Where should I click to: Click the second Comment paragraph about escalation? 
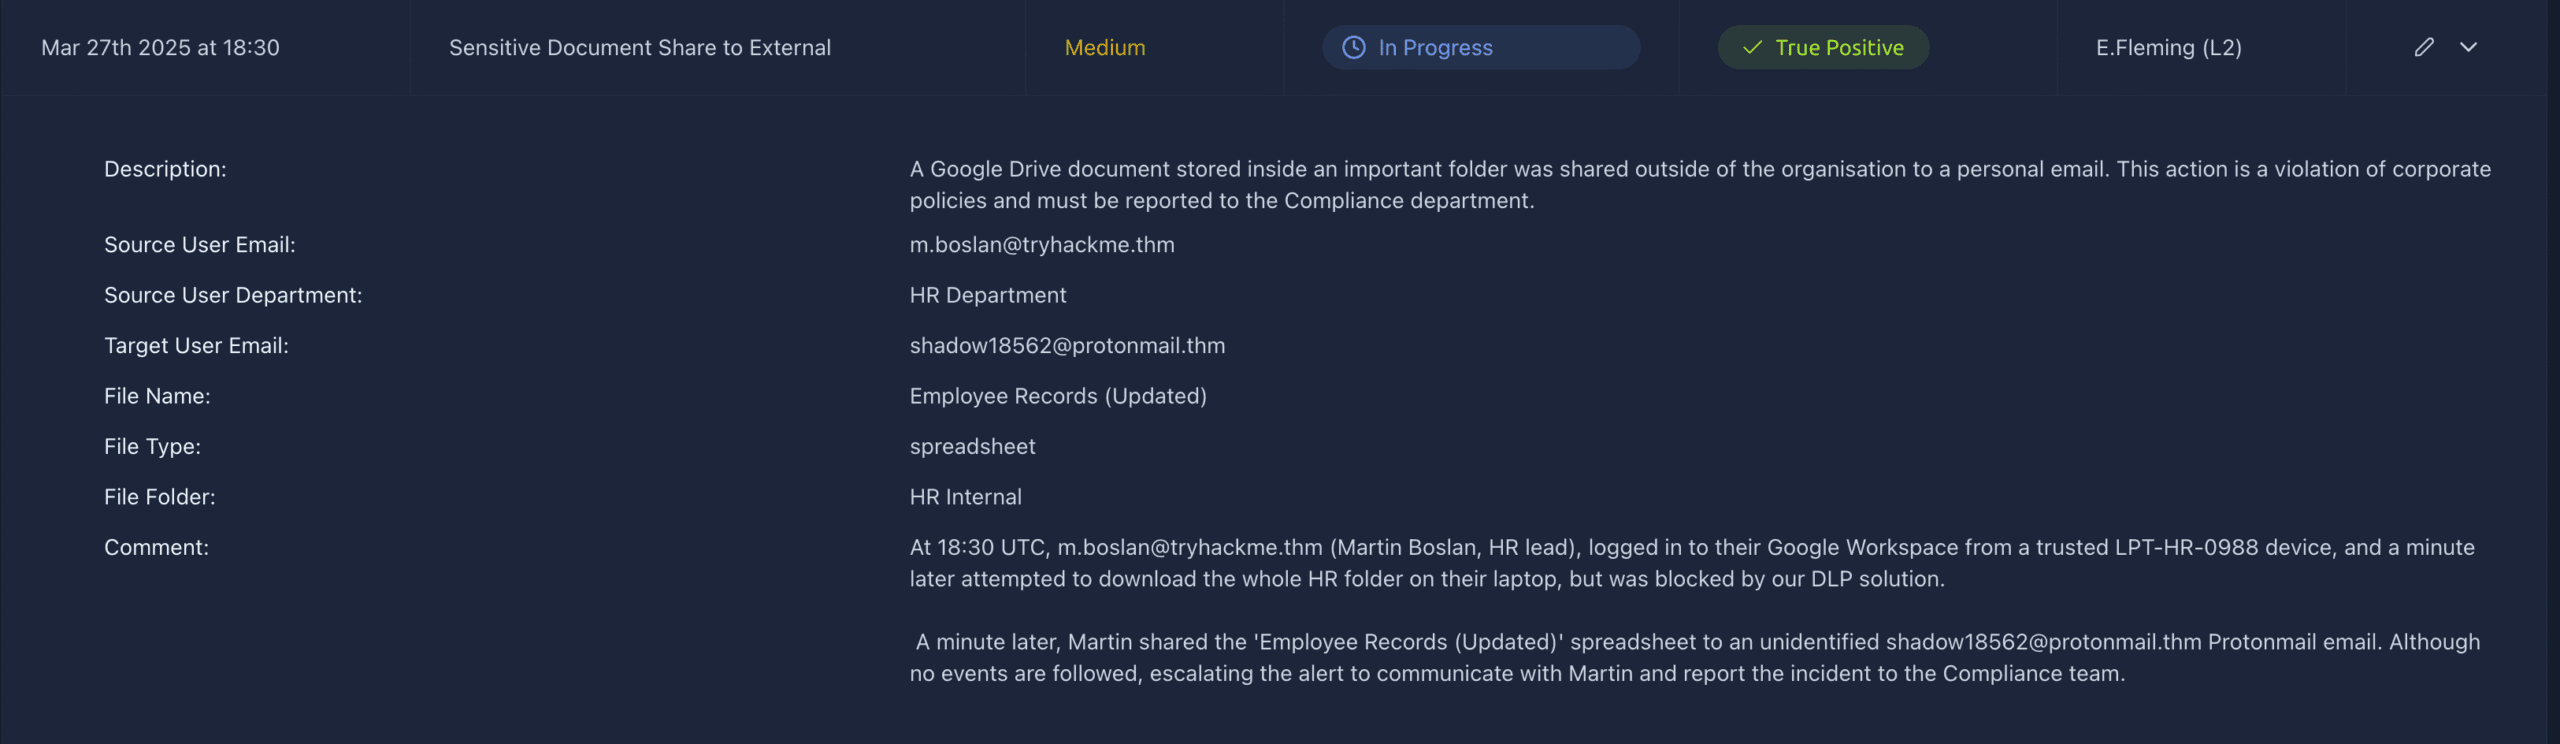[x=1694, y=658]
